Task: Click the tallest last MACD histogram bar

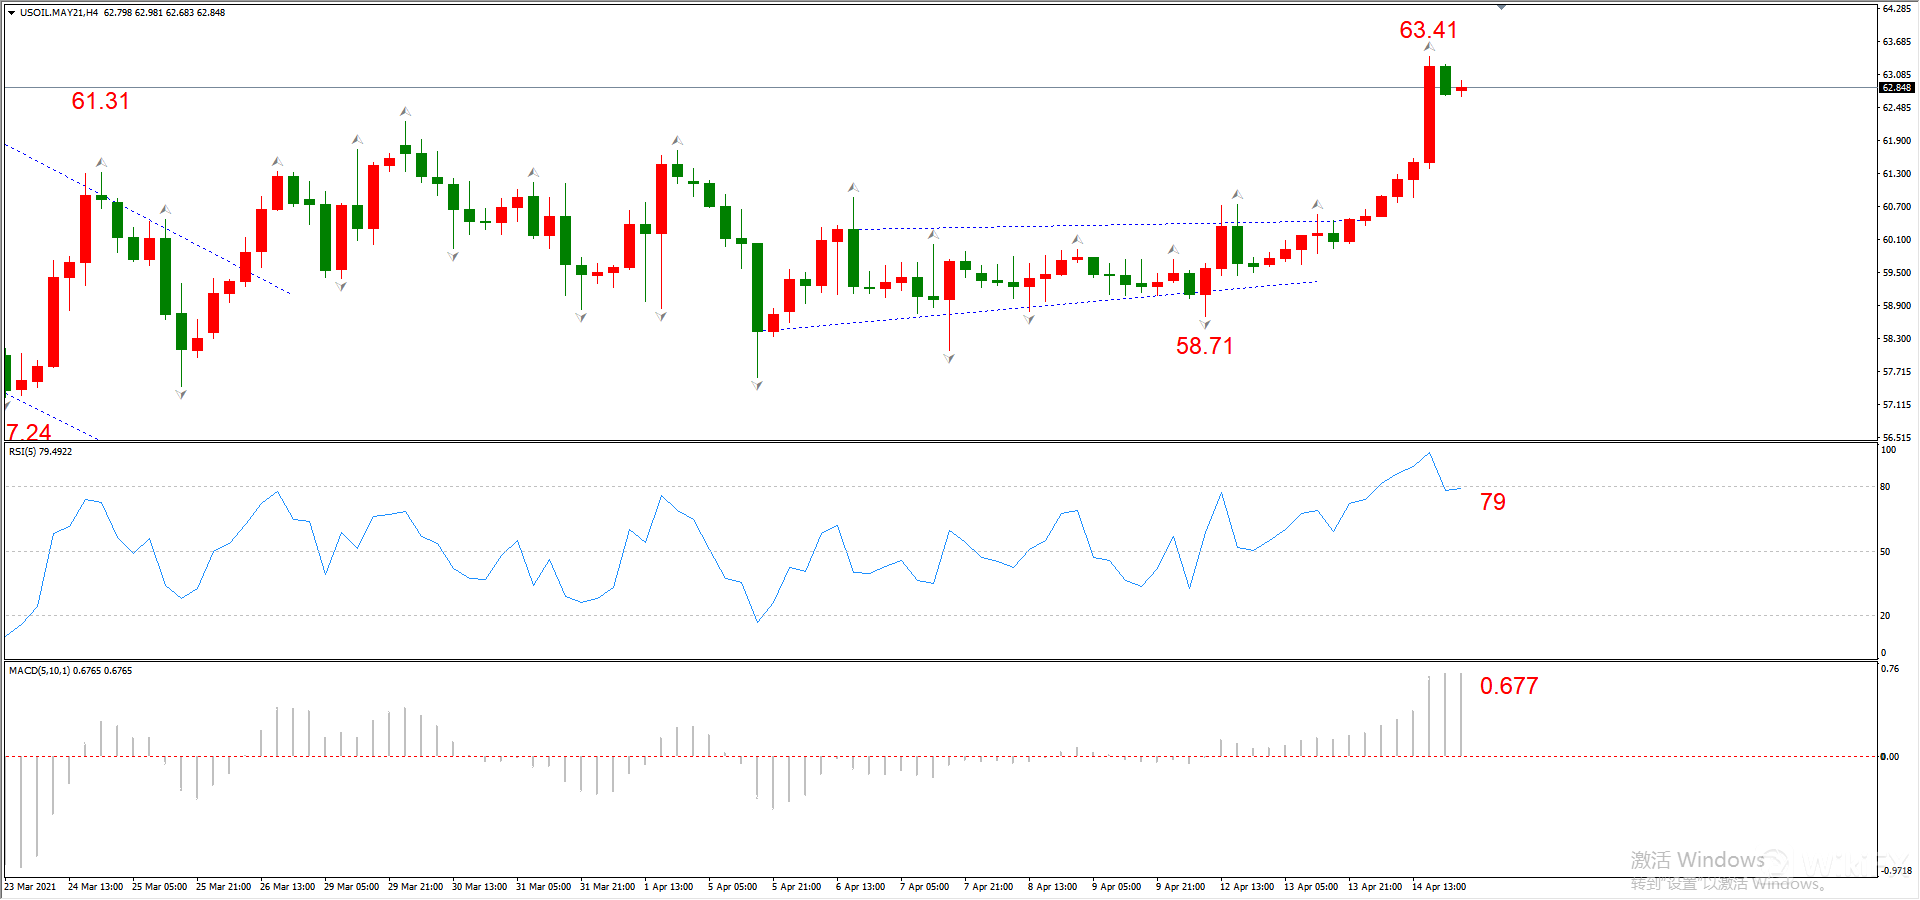Action: (x=1461, y=714)
